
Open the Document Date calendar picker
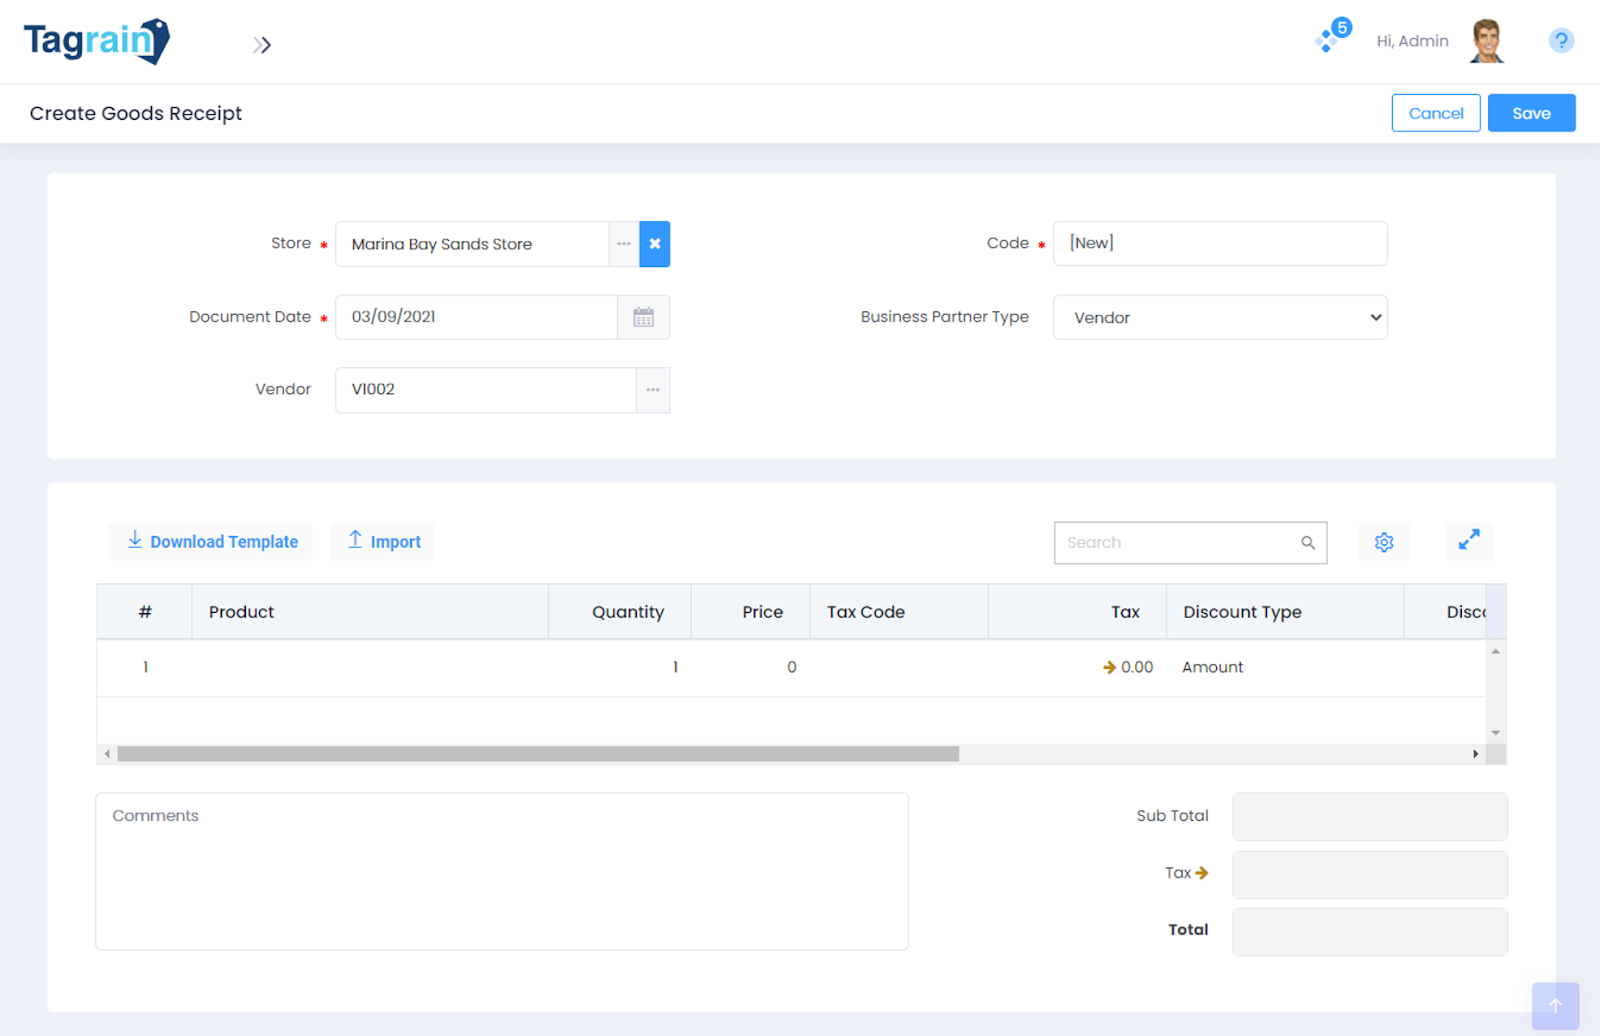pyautogui.click(x=643, y=317)
